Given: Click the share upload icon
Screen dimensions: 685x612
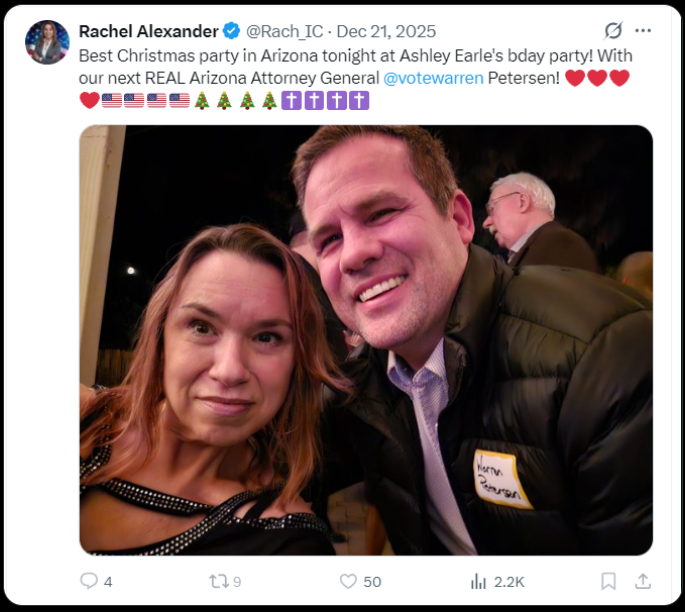Looking at the screenshot, I should (643, 581).
